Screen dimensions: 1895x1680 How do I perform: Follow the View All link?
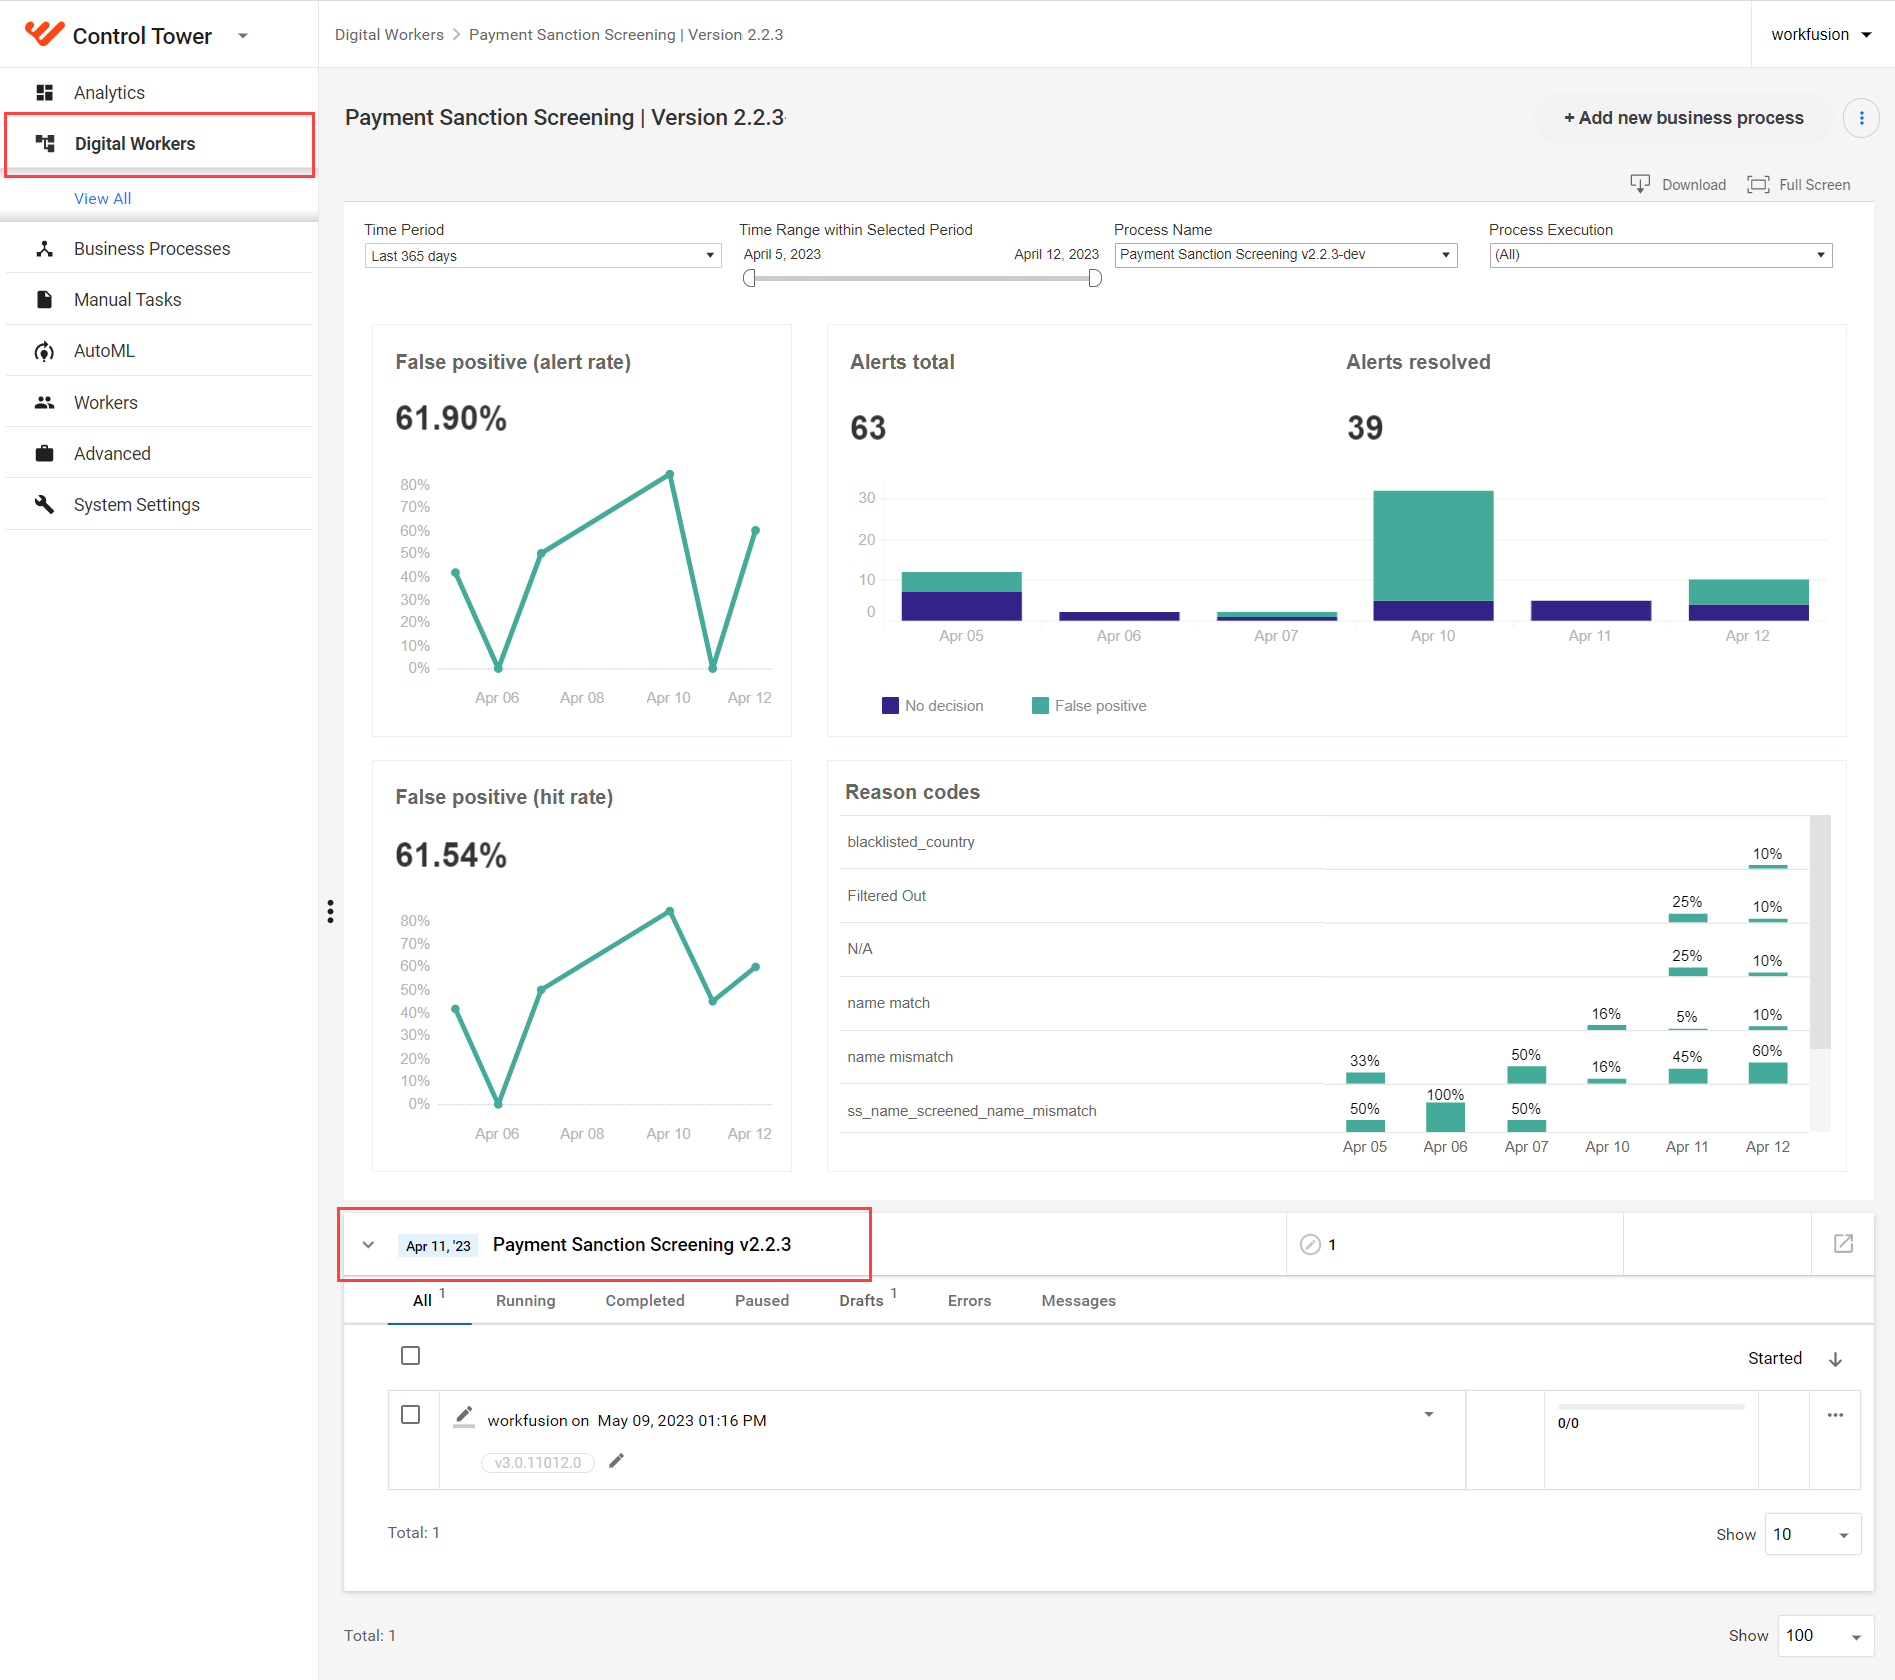[x=102, y=198]
